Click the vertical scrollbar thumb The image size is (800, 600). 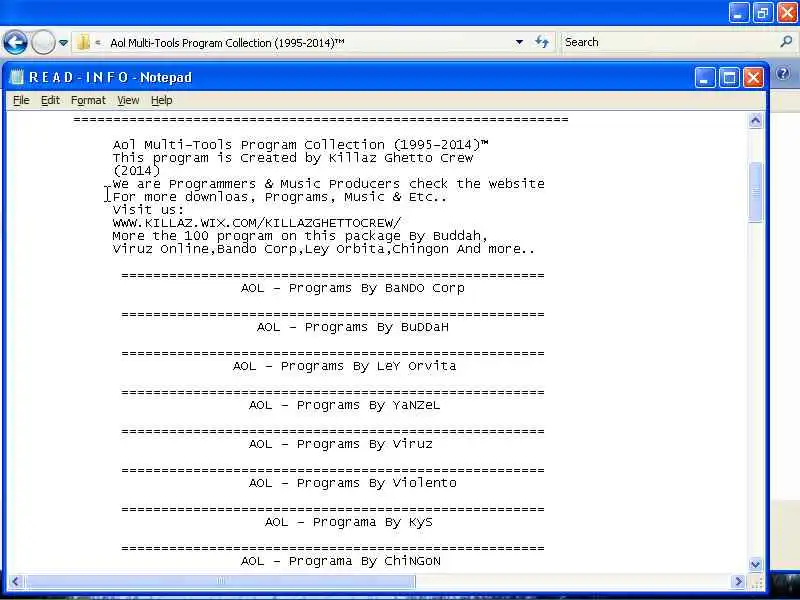[756, 192]
